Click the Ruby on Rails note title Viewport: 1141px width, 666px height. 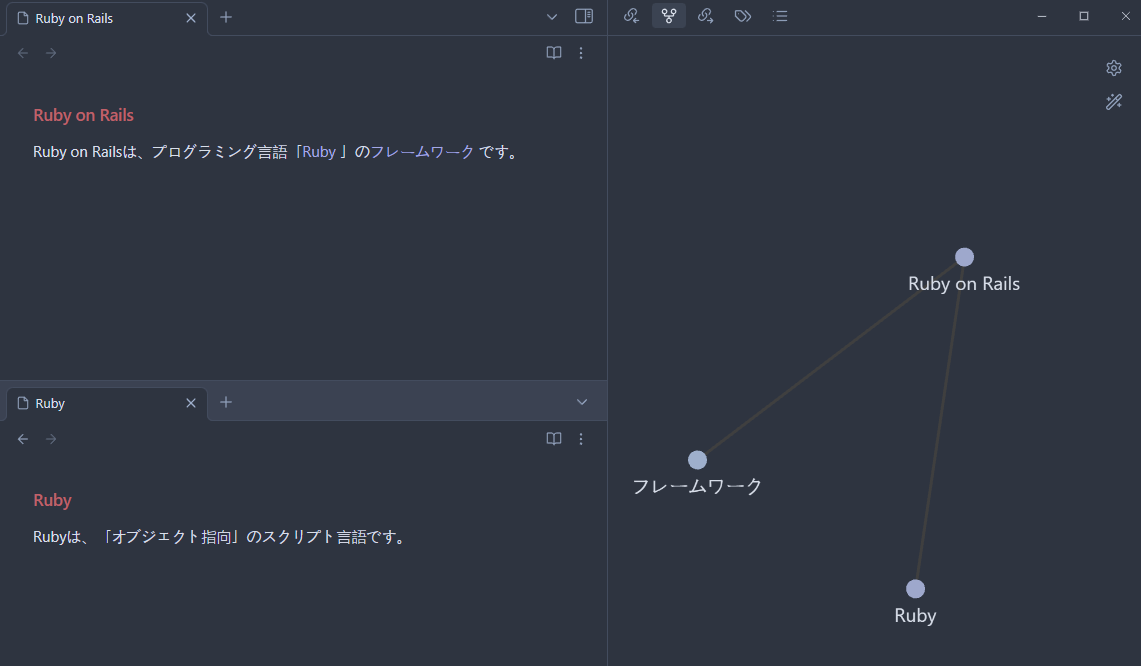tap(84, 115)
